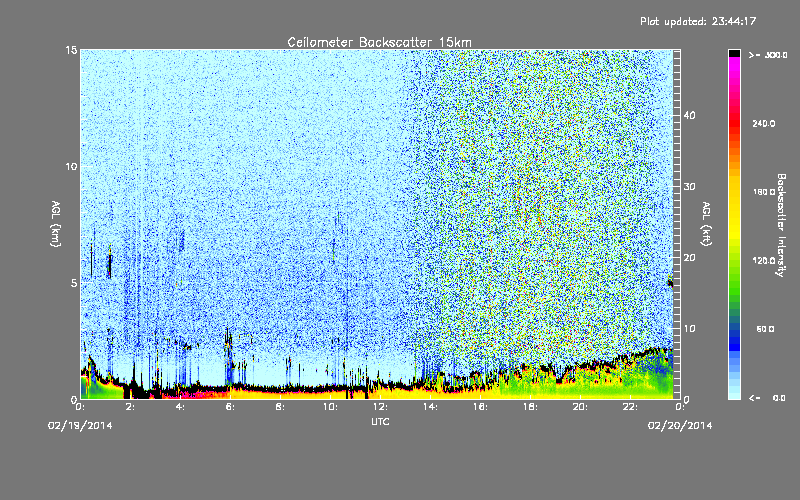Click the 240.0 colorbar value
The image size is (800, 500).
[x=764, y=124]
